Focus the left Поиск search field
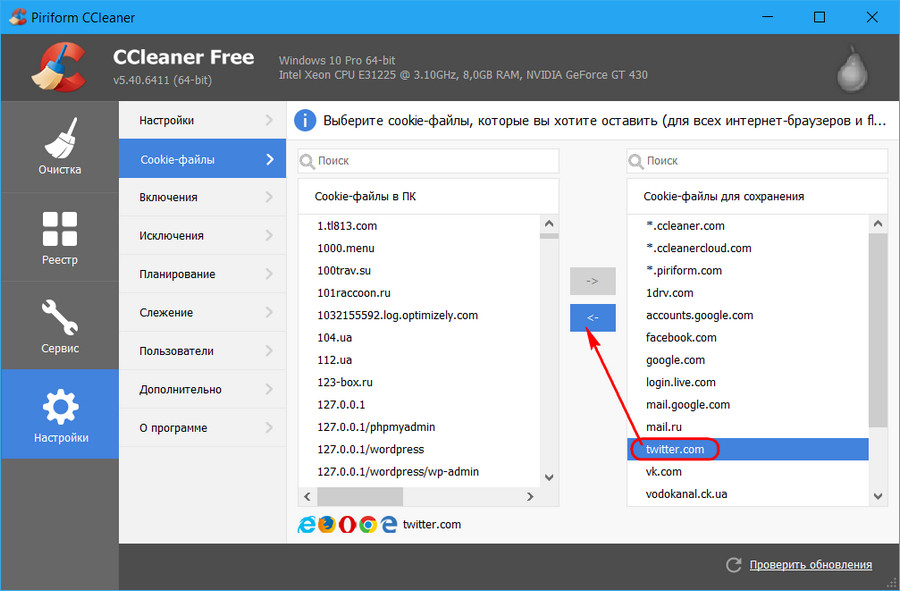The width and height of the screenshot is (900, 591). pos(428,161)
